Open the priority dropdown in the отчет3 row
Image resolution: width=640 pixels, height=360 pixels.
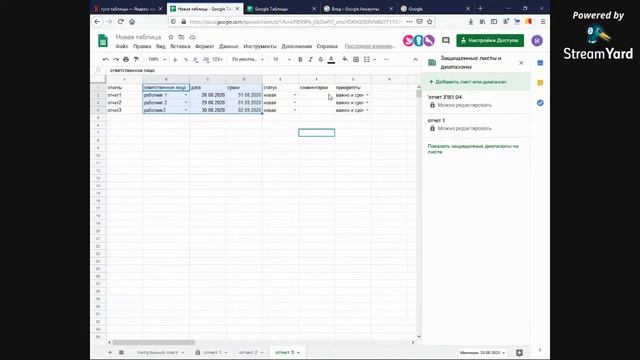[367, 110]
